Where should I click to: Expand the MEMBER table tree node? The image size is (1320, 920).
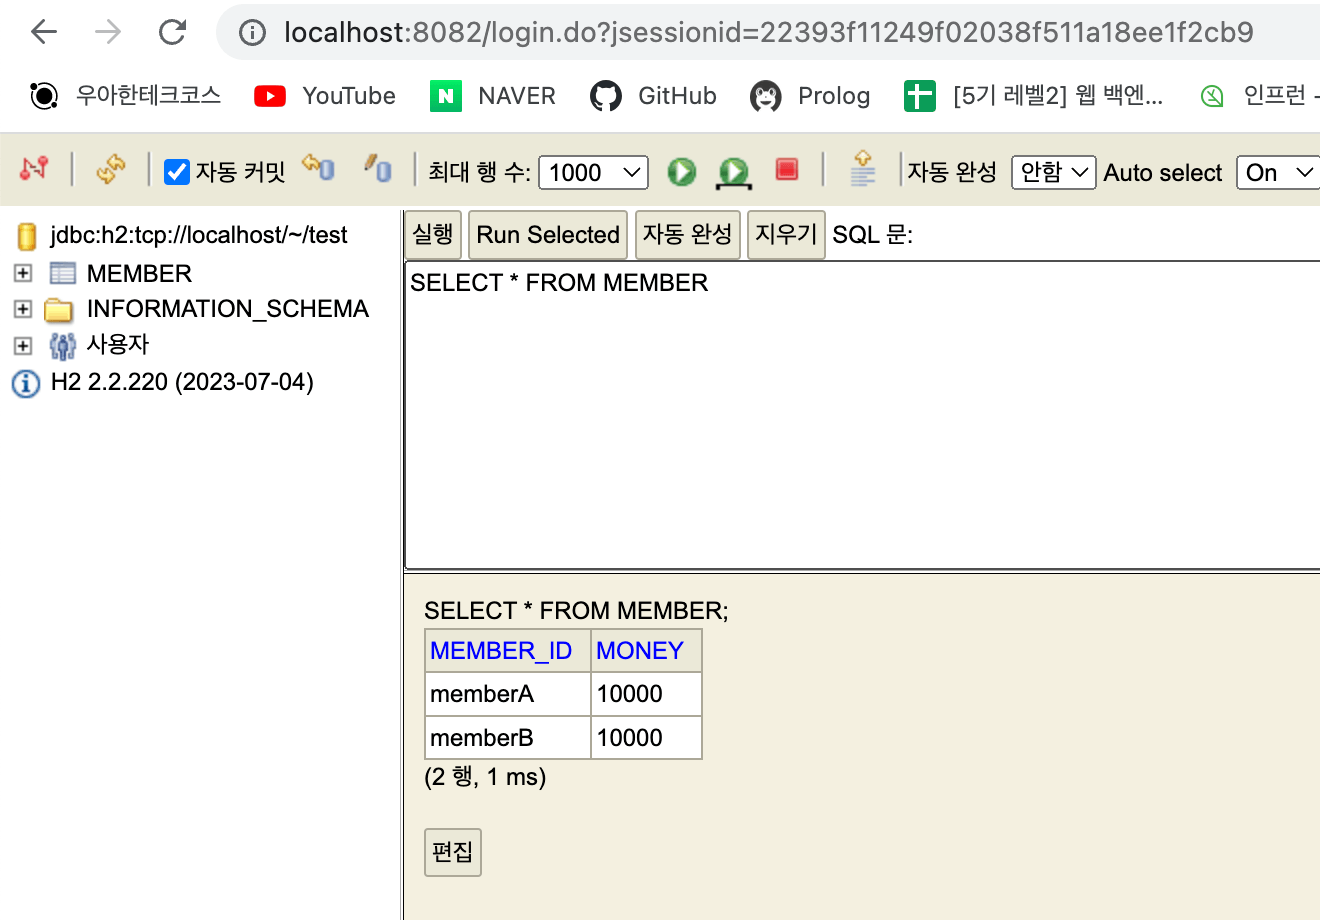[23, 273]
